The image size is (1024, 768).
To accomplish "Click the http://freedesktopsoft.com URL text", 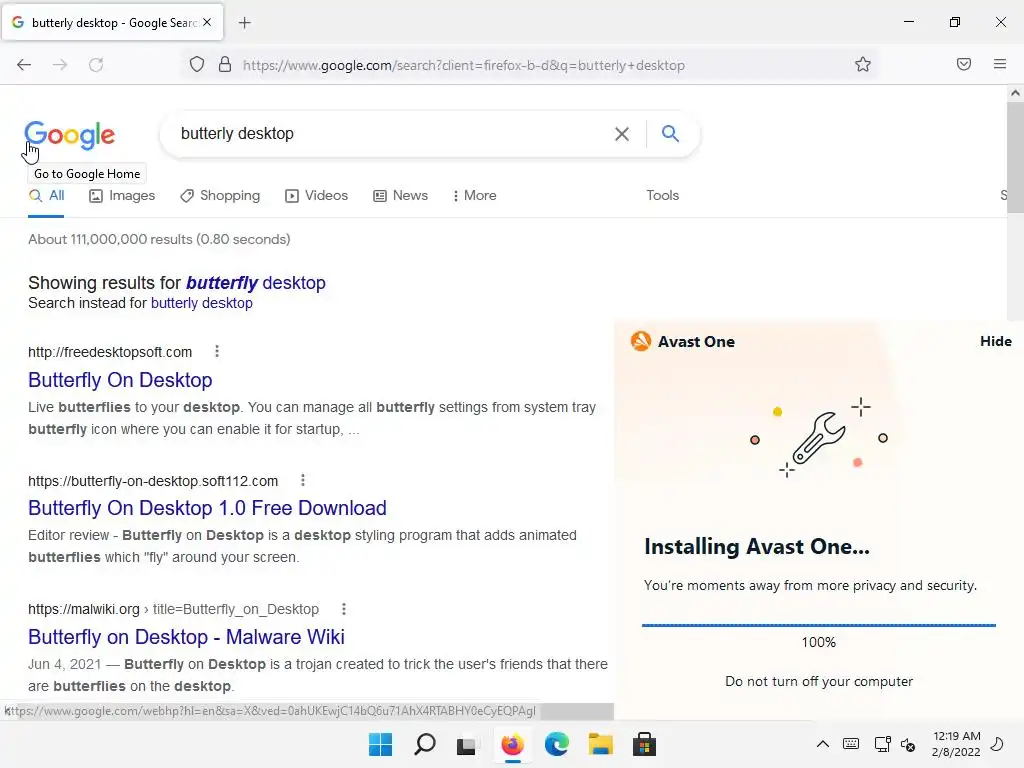I will 110,352.
